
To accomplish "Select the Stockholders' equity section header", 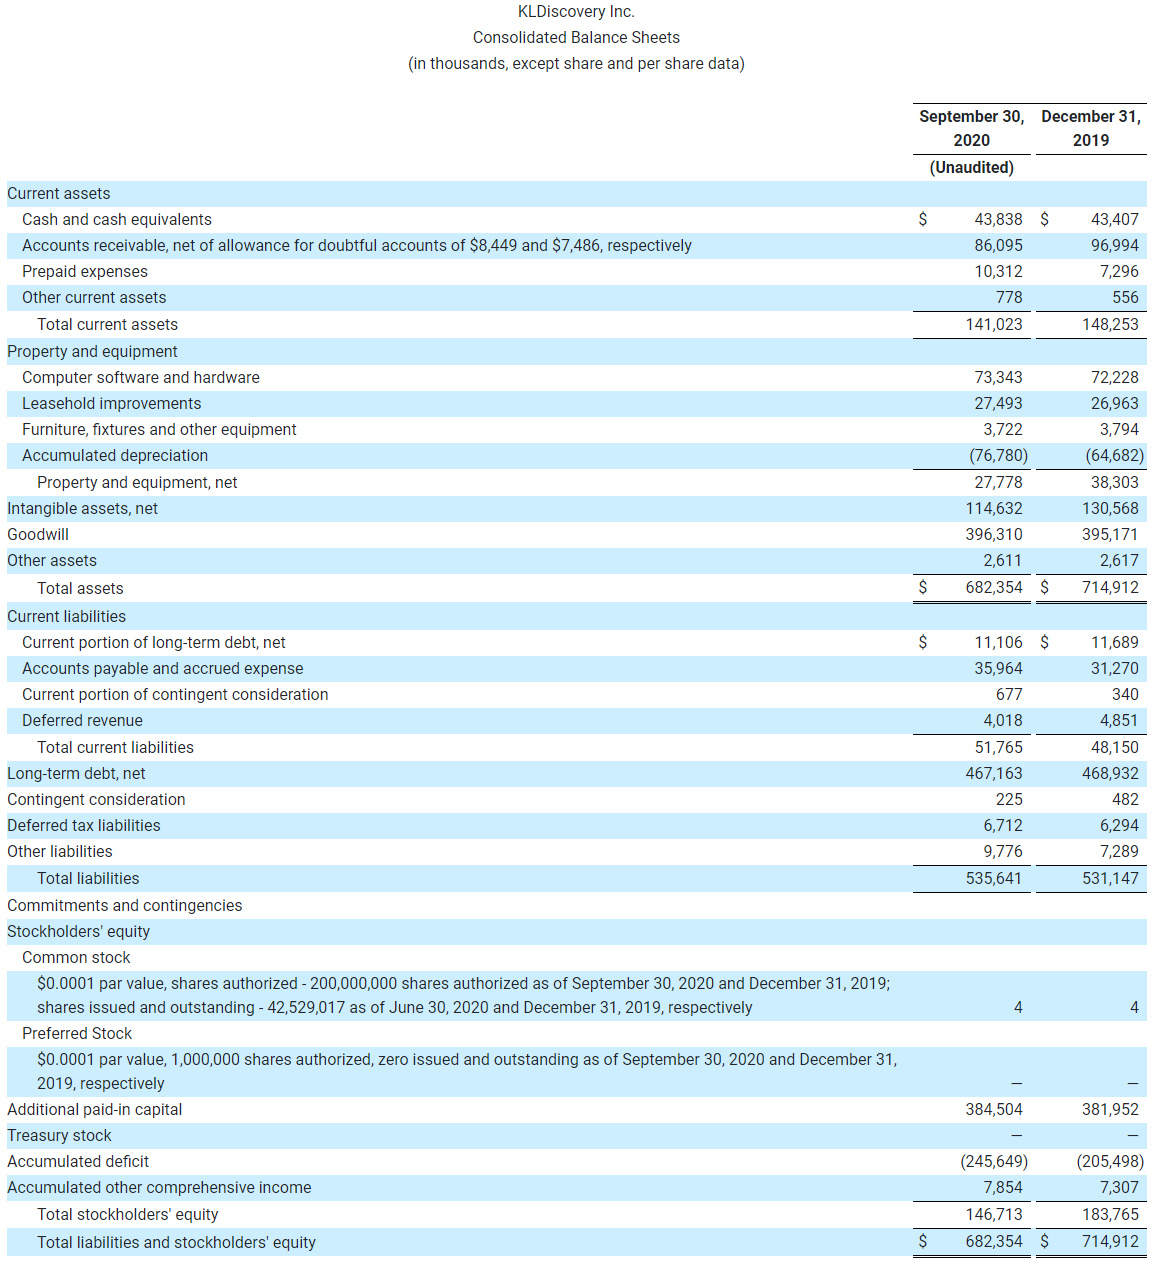I will [x=78, y=931].
